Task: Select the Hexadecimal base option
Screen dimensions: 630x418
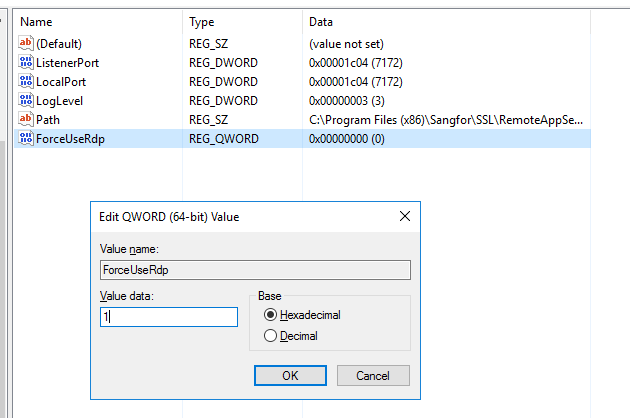Action: [x=270, y=315]
